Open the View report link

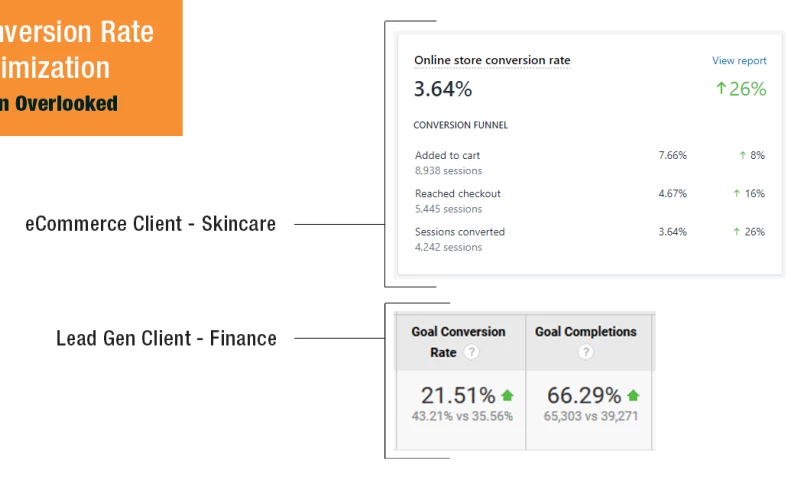(x=739, y=61)
